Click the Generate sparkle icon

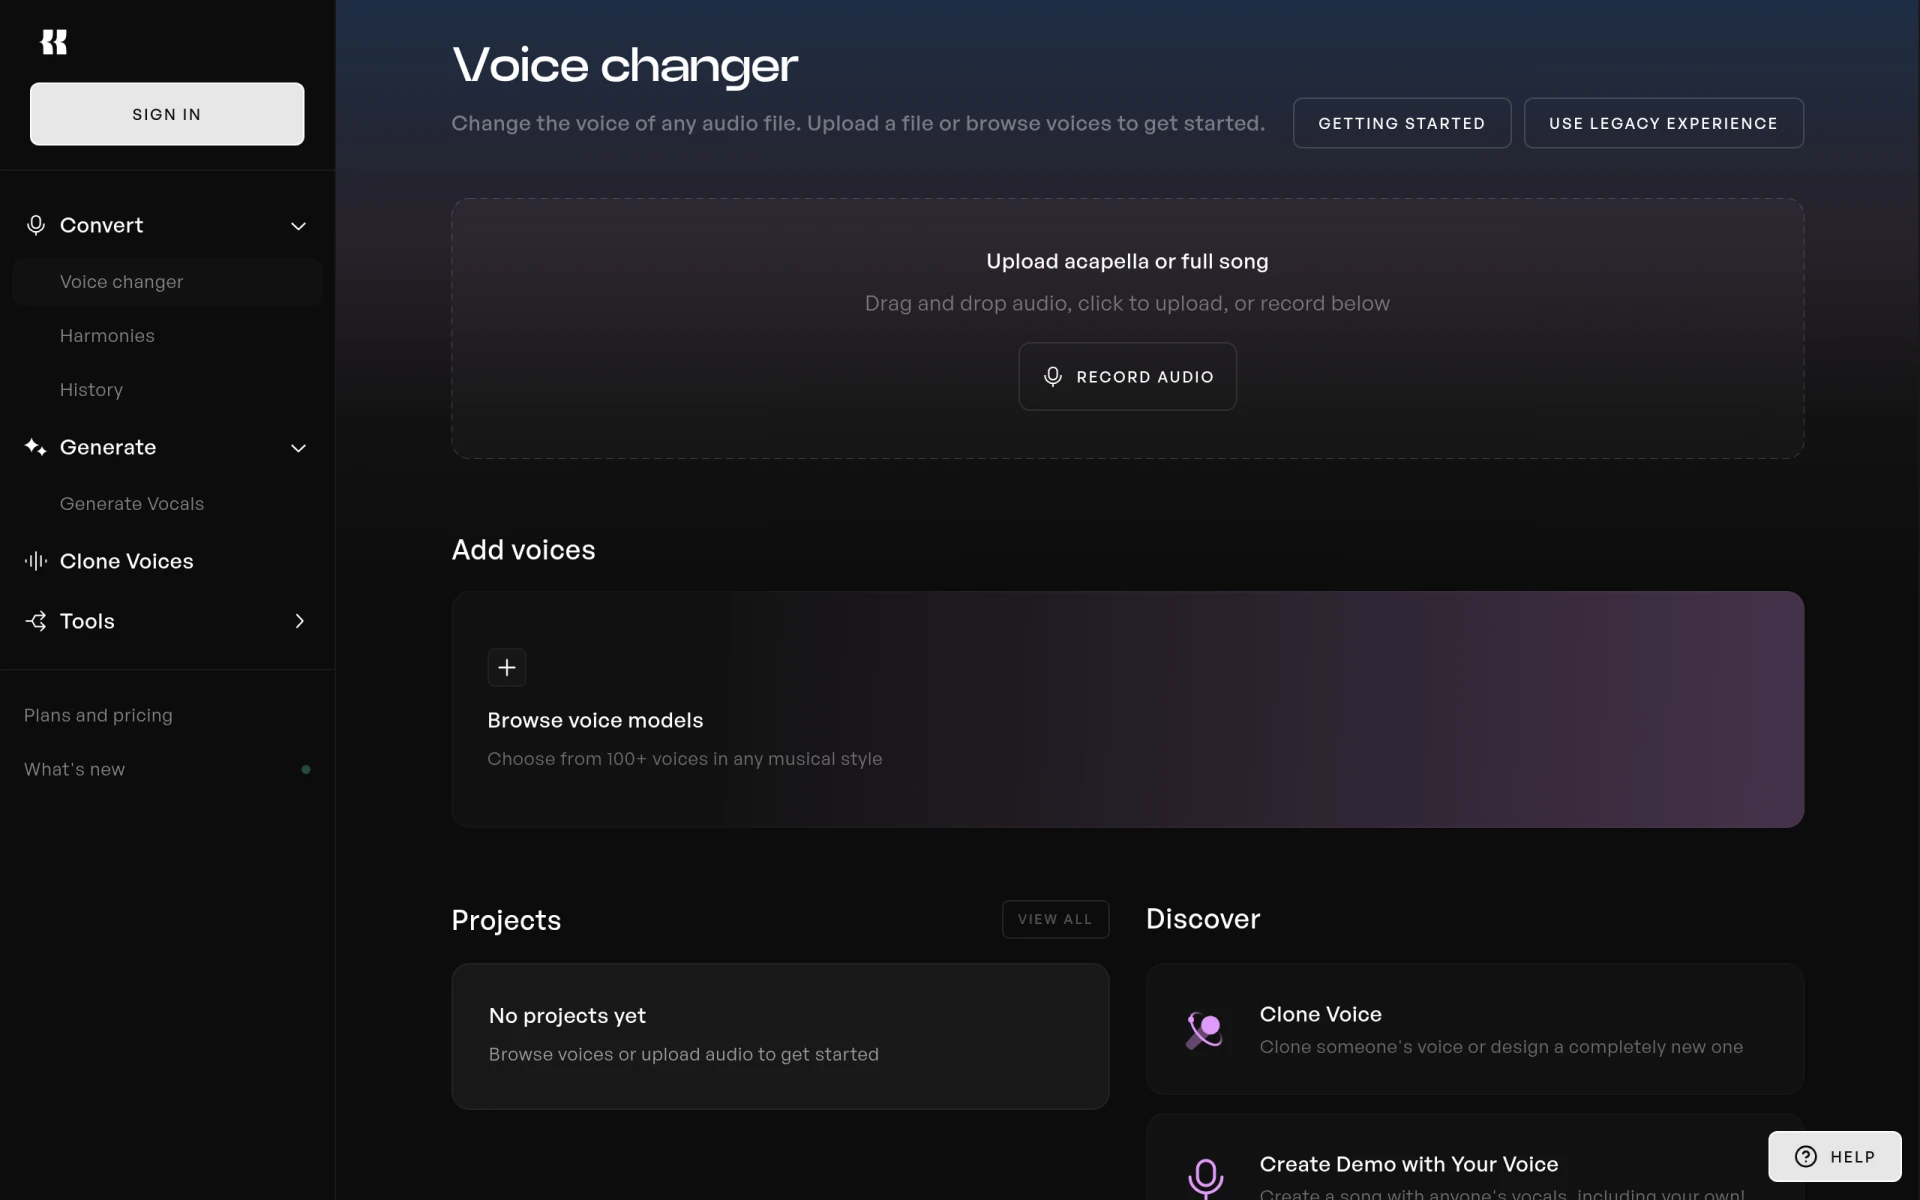click(x=36, y=447)
